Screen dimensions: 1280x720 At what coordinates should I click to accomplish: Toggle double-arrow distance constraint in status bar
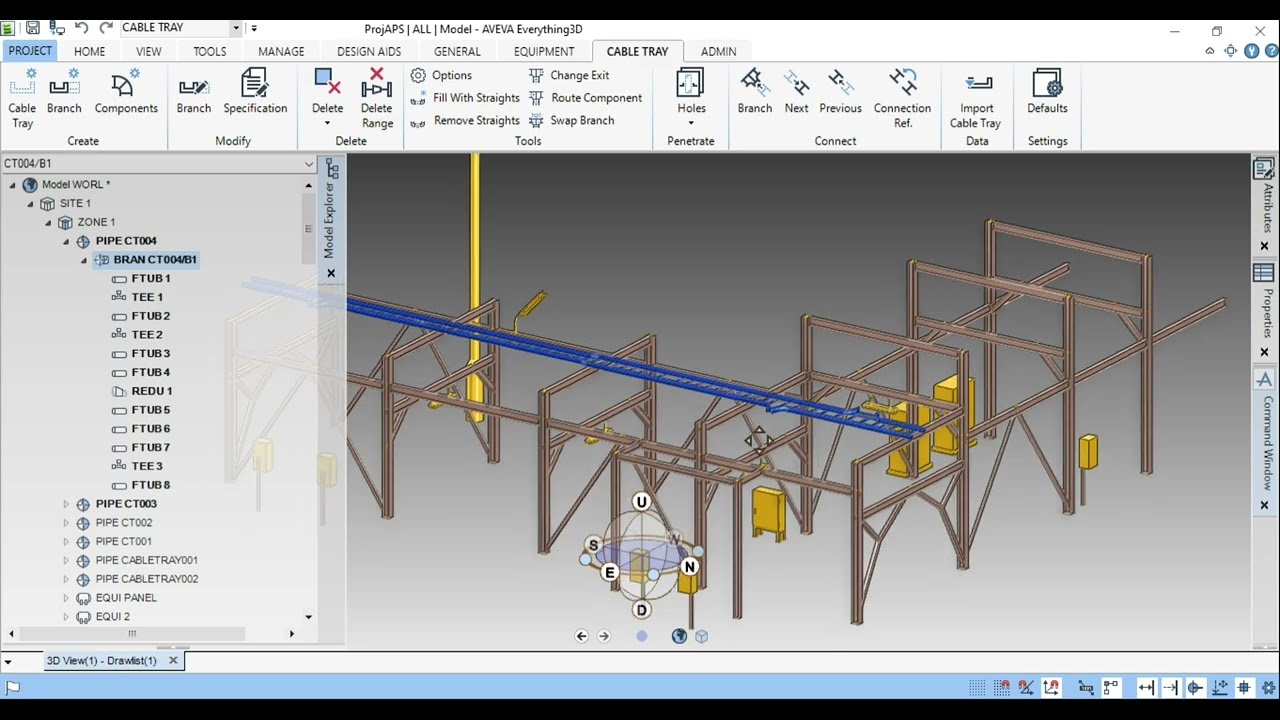tap(1146, 687)
